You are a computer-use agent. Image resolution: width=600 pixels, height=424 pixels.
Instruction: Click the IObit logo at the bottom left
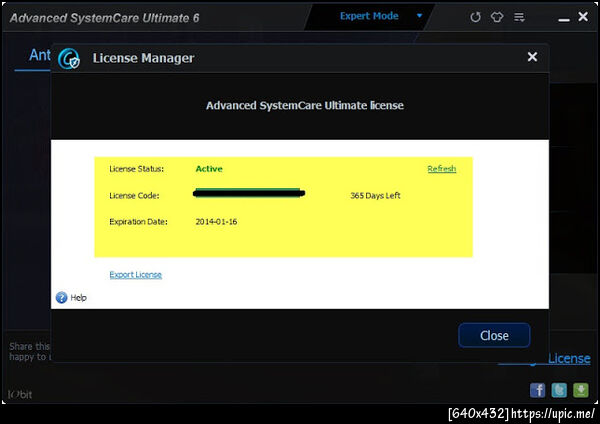click(20, 394)
